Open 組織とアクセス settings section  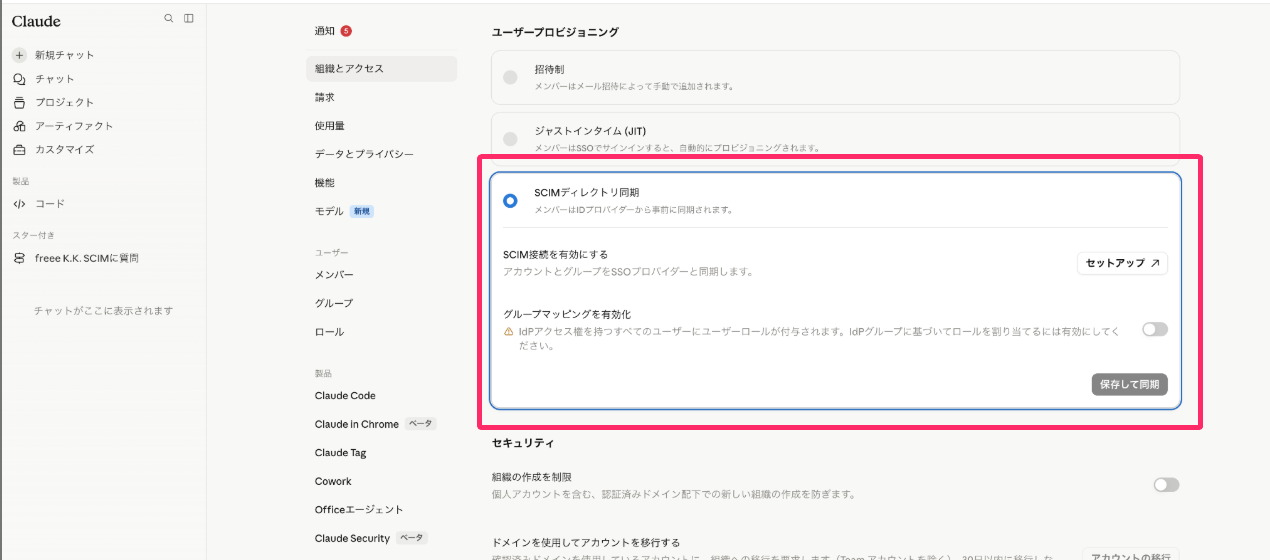tap(381, 69)
